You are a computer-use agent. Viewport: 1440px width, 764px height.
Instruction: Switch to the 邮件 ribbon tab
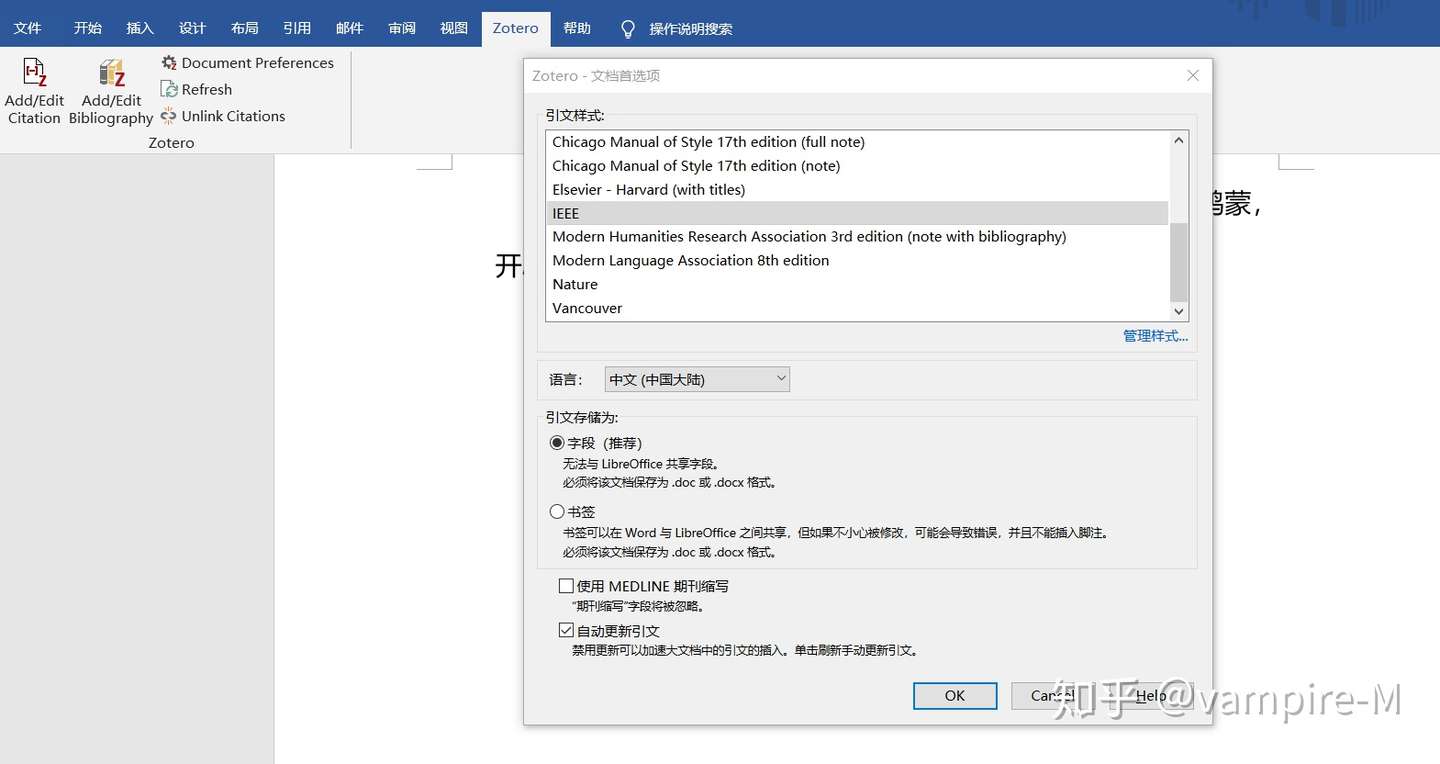[x=349, y=28]
